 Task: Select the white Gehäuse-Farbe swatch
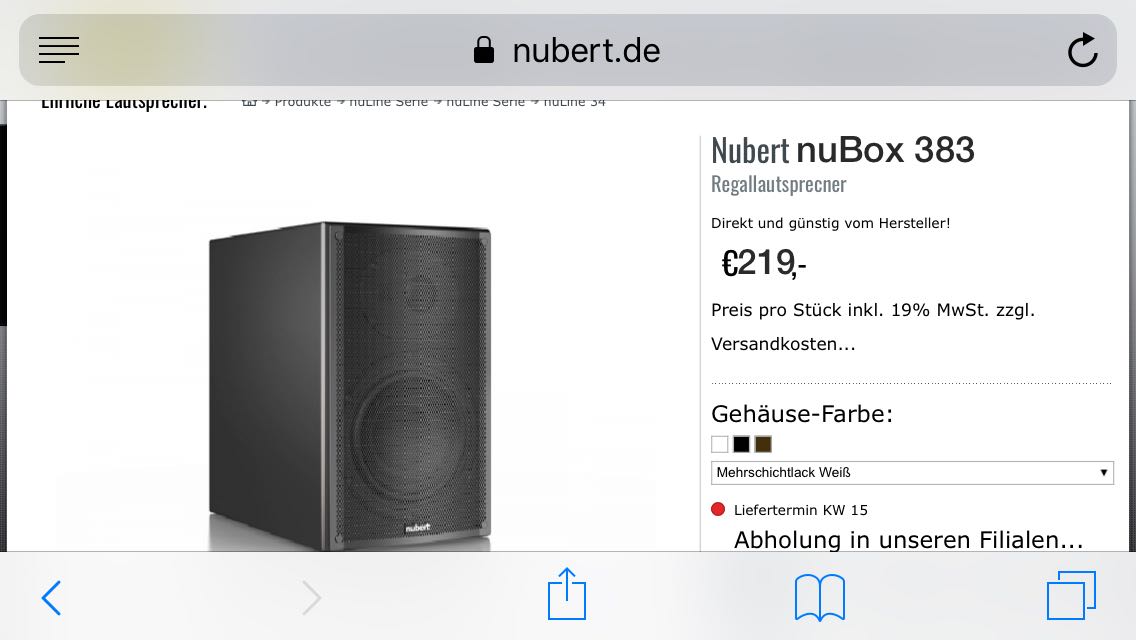720,444
